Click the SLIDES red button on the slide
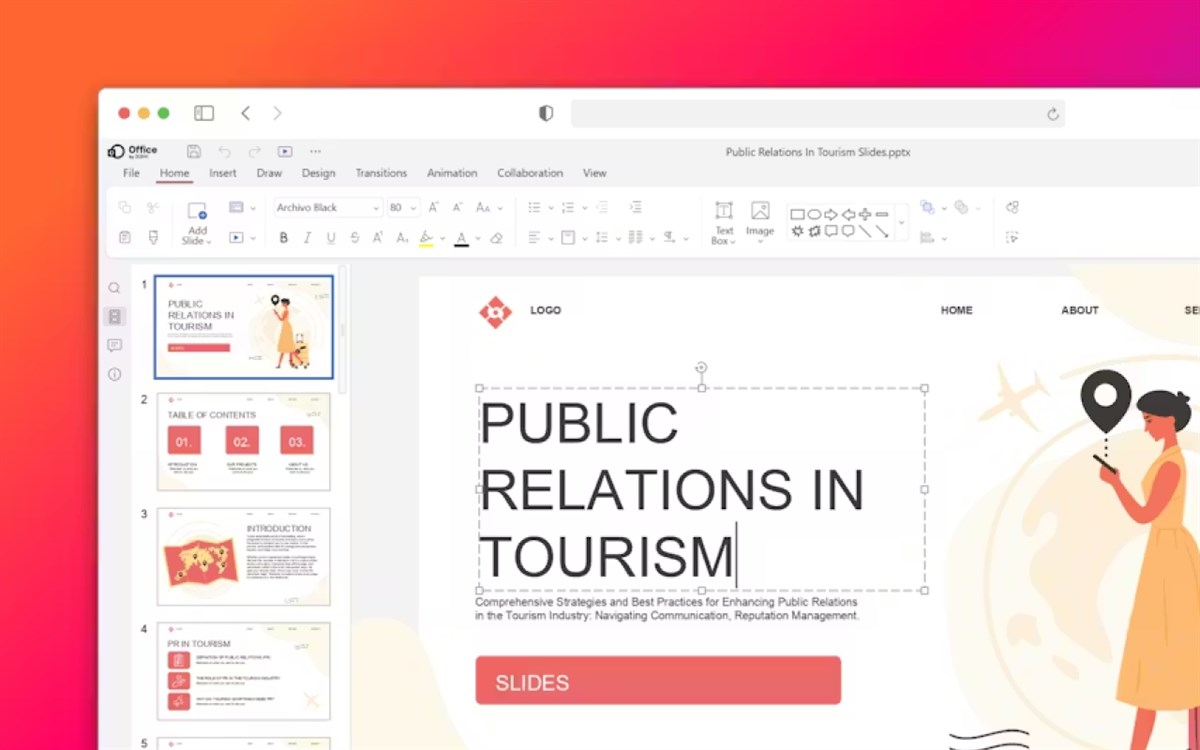 click(x=658, y=680)
